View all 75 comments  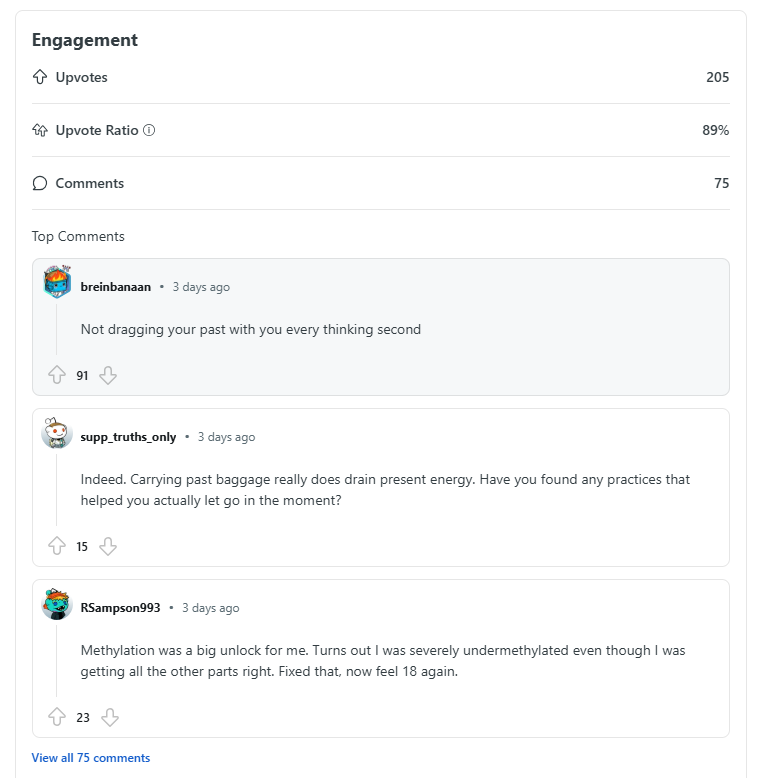click(91, 758)
